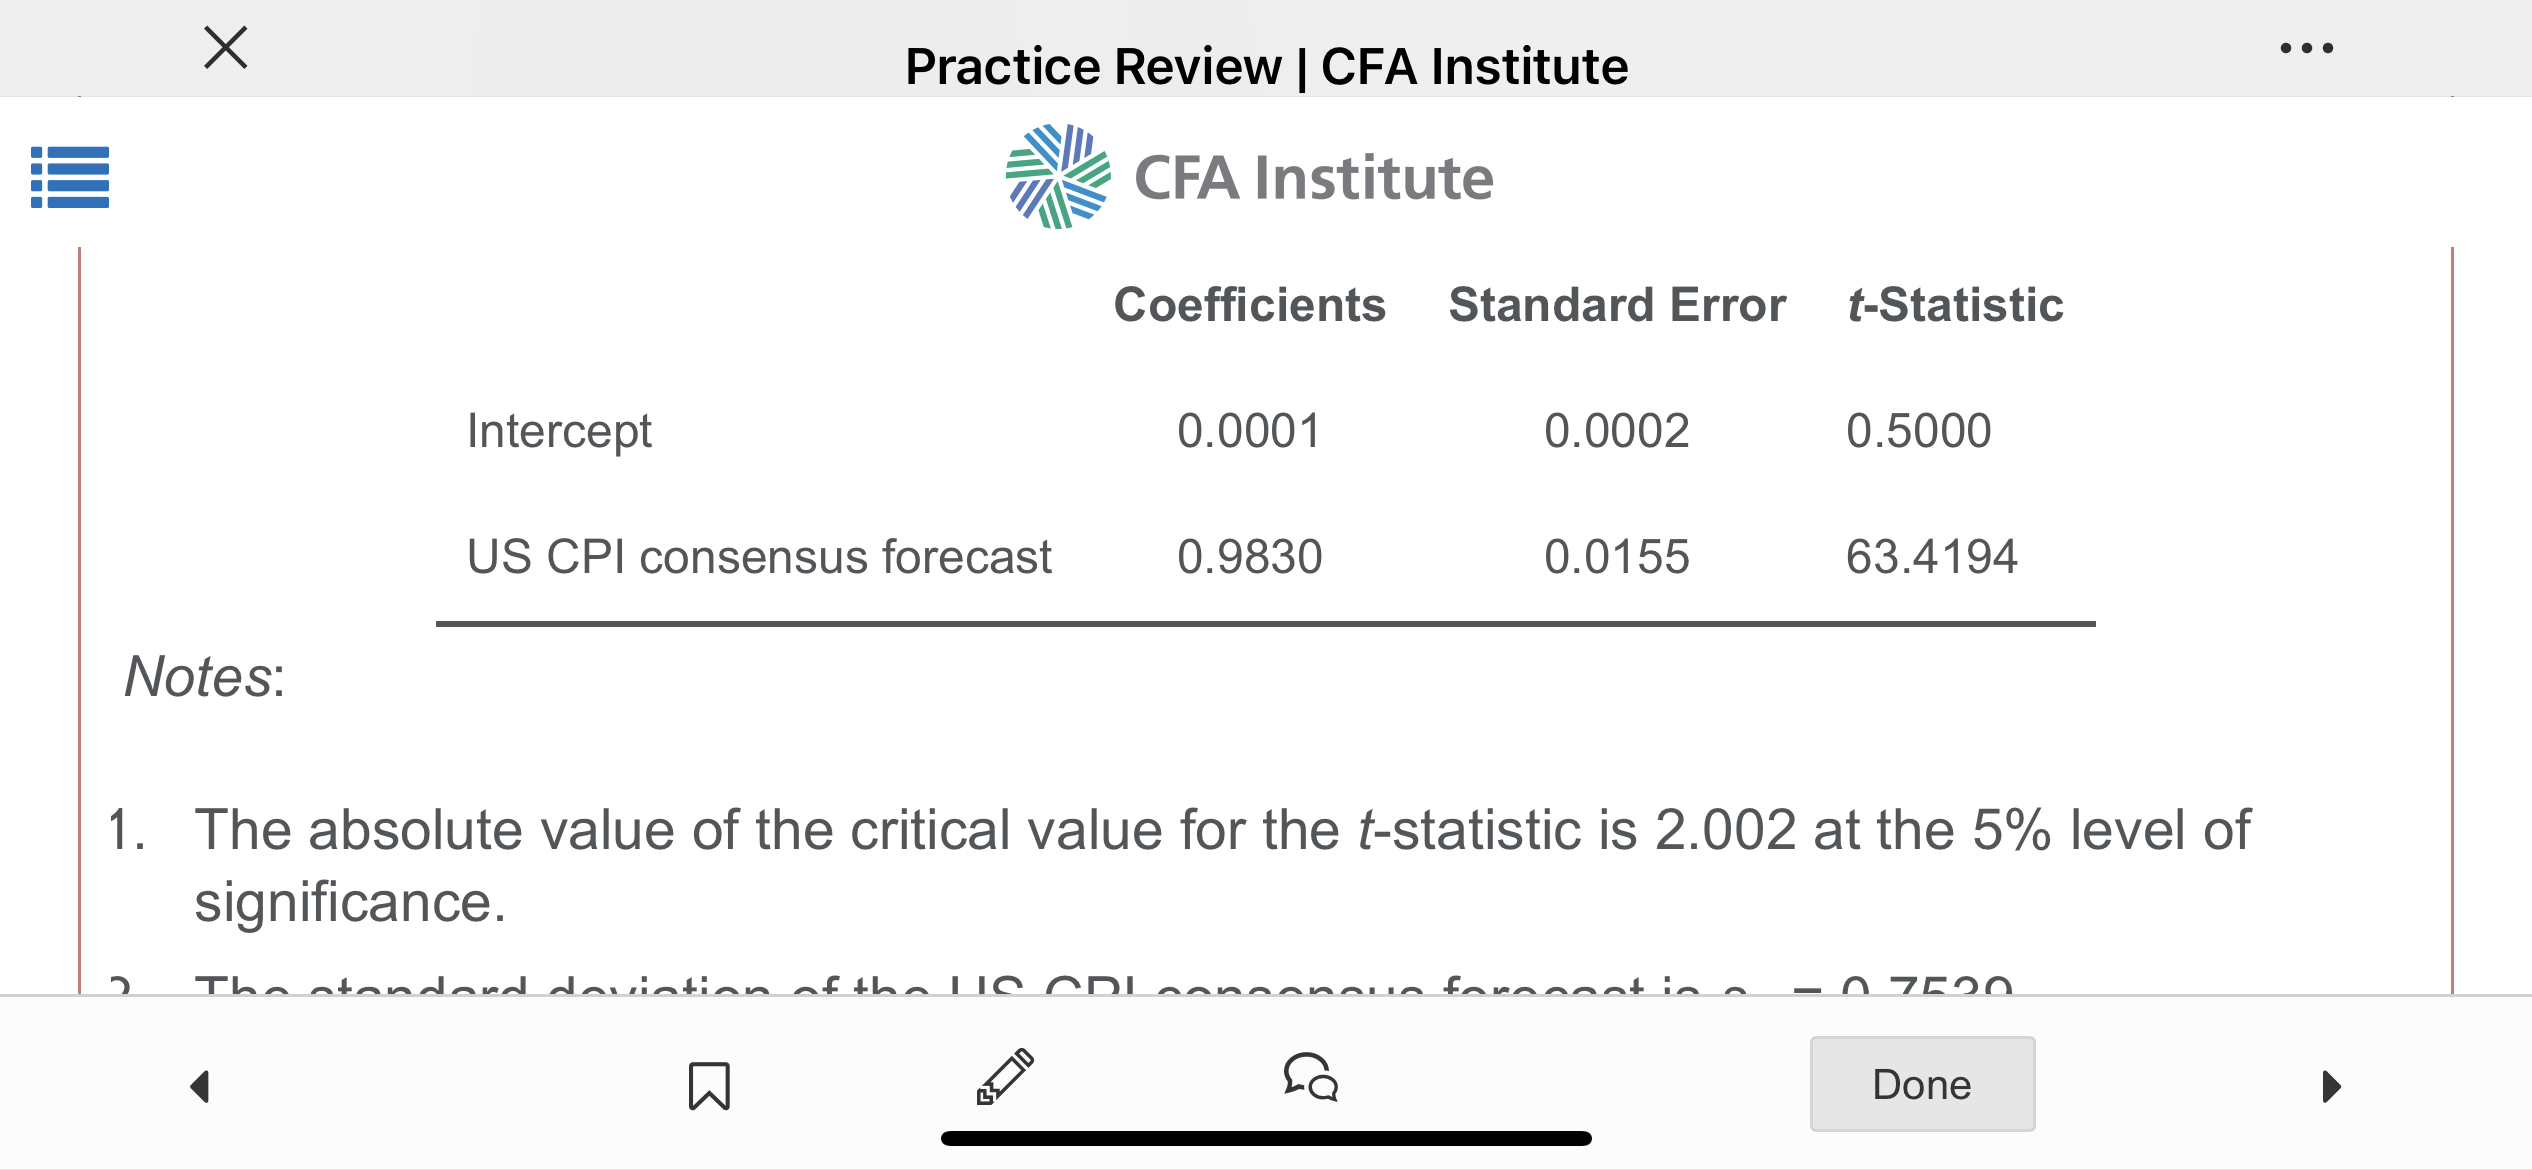Select the pencil highlight tool
Viewport: 2532px width, 1170px height.
click(1005, 1078)
